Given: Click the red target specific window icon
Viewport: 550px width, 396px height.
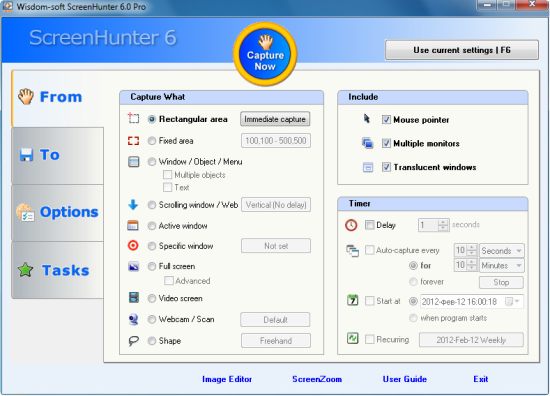Looking at the screenshot, I should coord(133,246).
